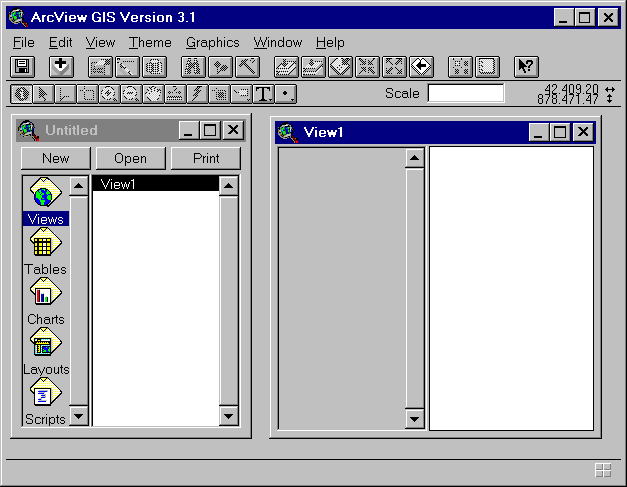Click Zoom to Selected icon
Viewport: 627px width, 487px height.
(341, 66)
